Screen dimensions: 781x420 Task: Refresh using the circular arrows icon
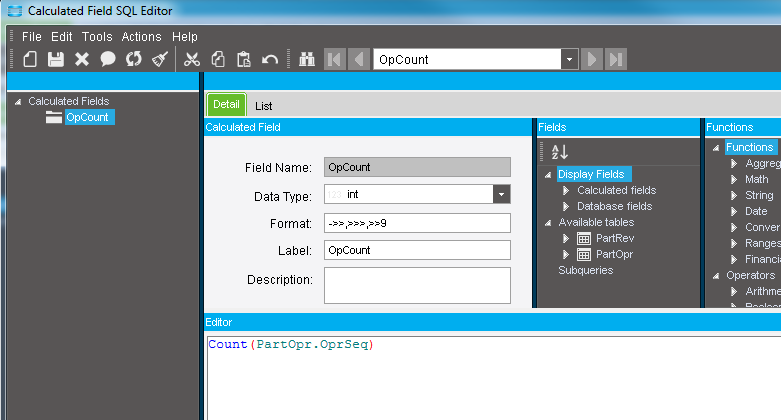point(133,59)
